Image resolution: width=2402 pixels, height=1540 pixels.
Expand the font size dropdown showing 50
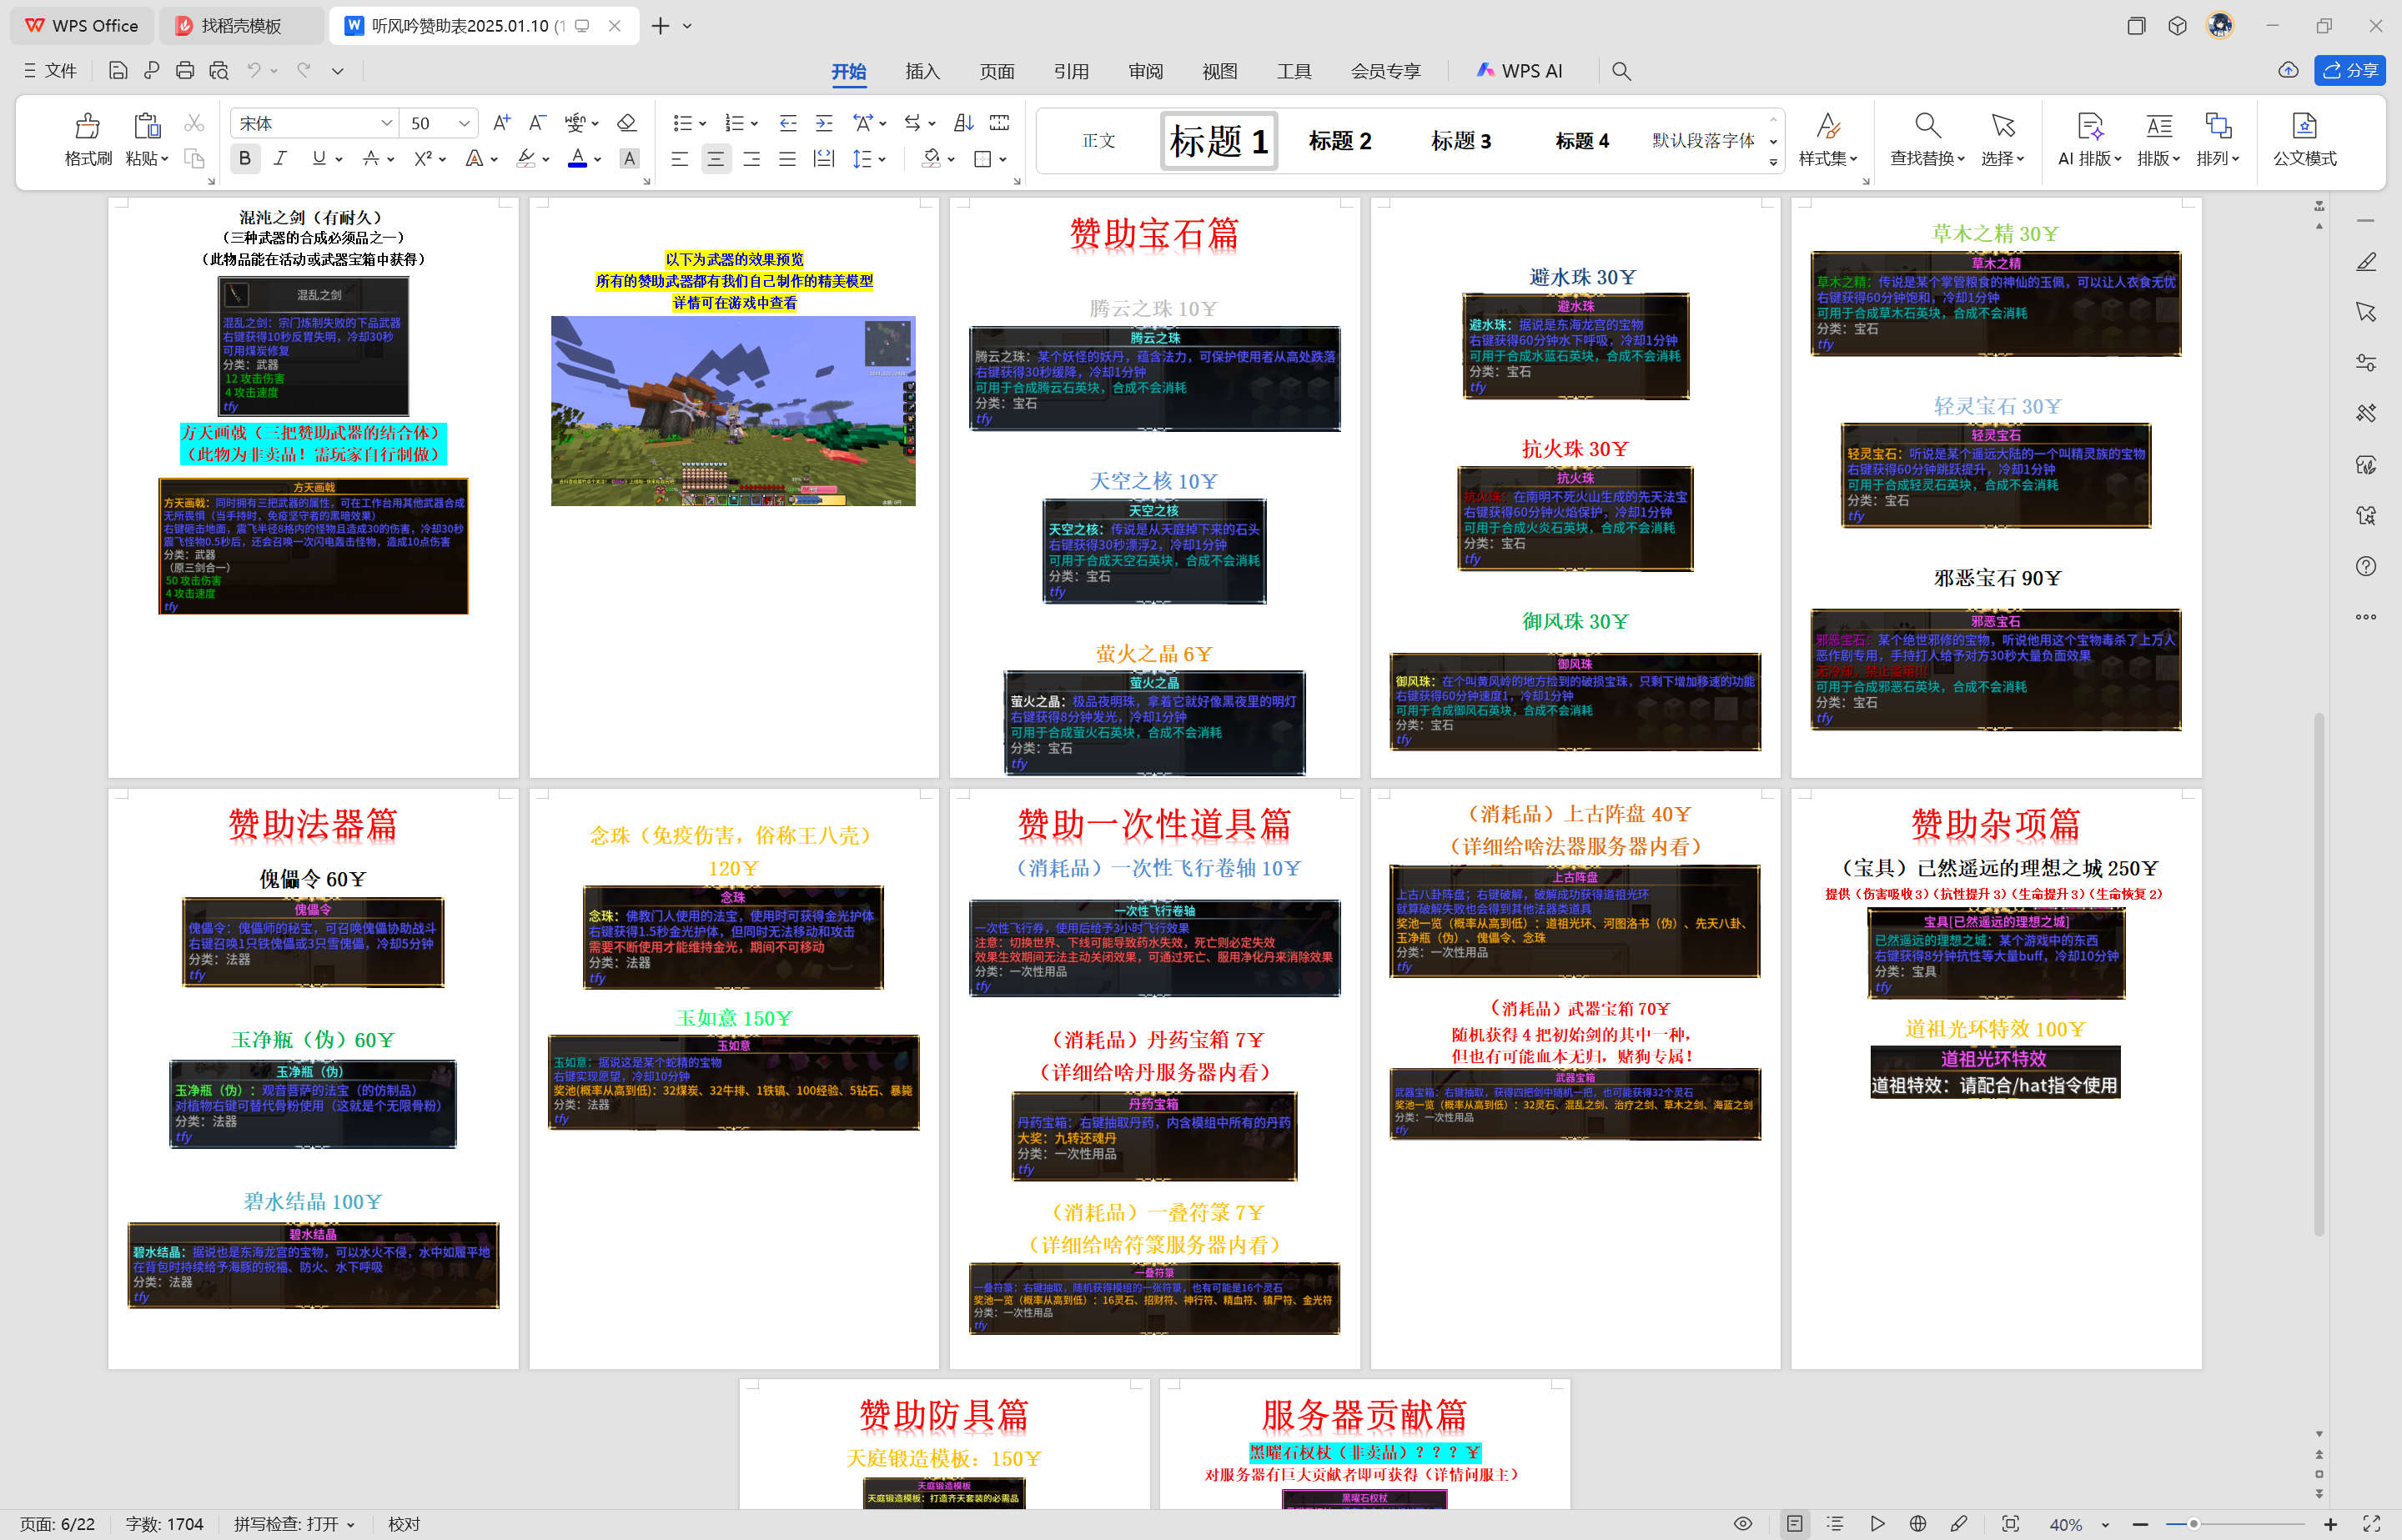point(464,123)
